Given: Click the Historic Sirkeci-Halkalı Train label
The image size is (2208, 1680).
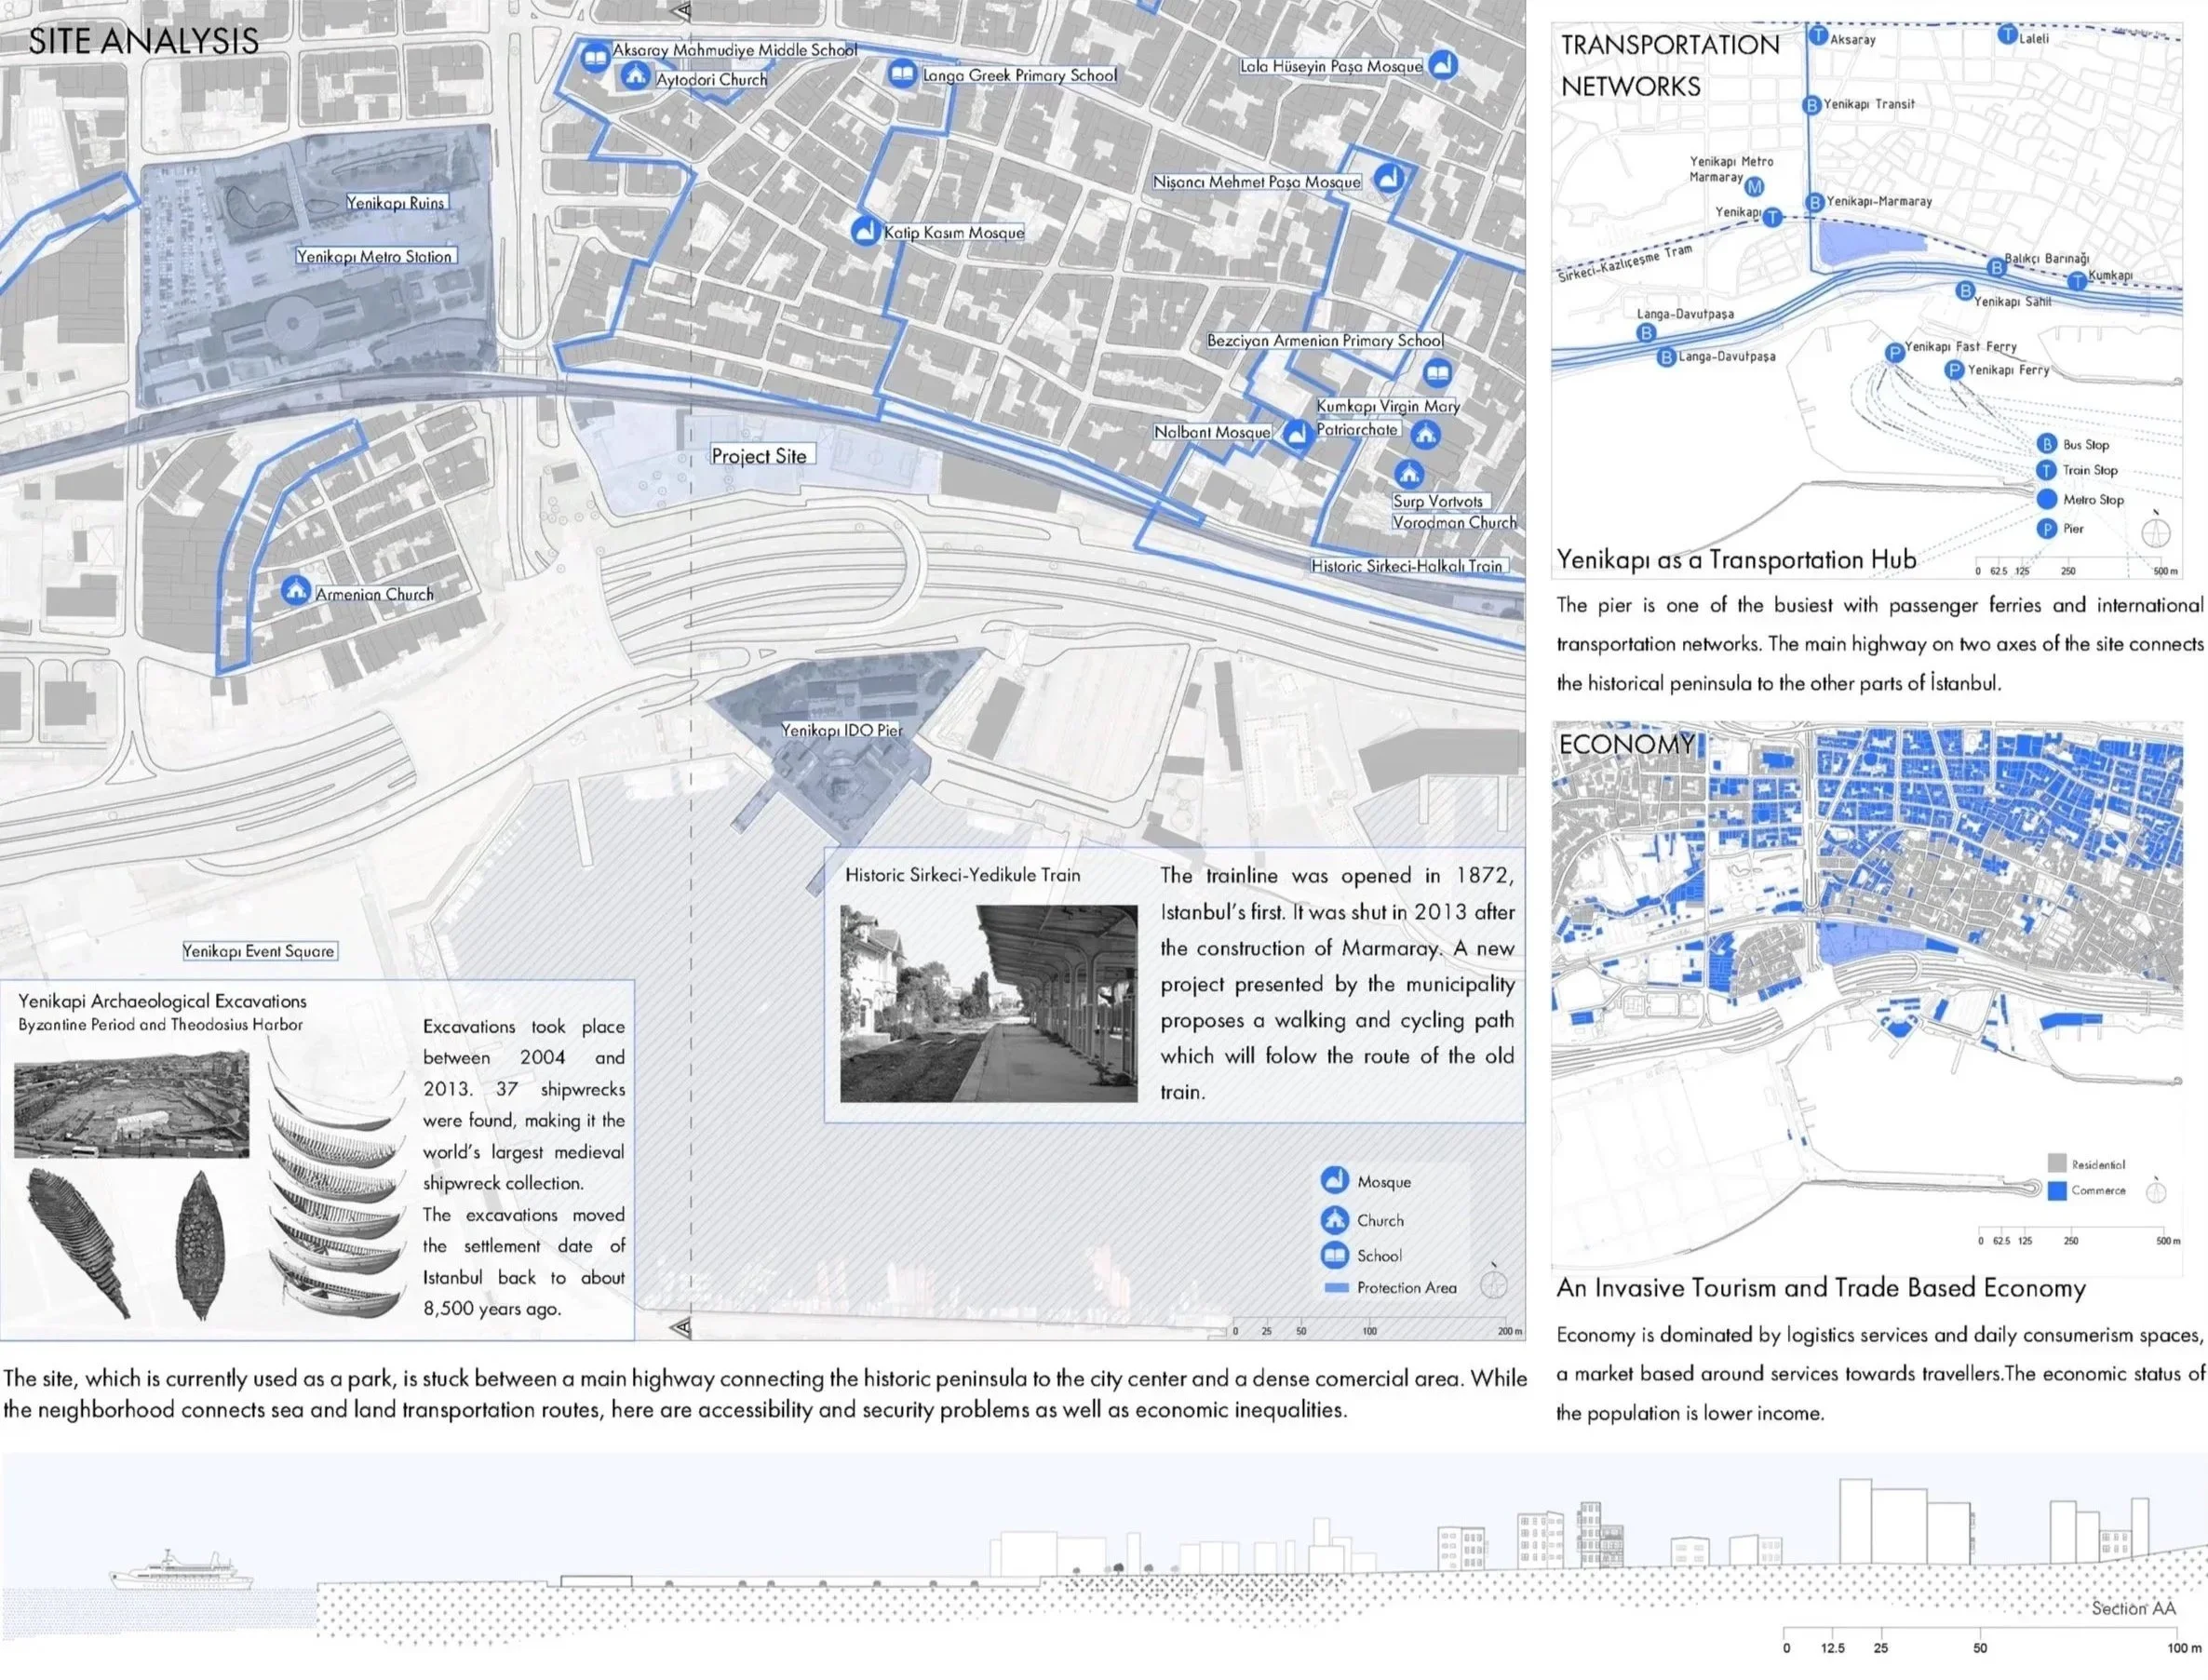Looking at the screenshot, I should point(1407,566).
